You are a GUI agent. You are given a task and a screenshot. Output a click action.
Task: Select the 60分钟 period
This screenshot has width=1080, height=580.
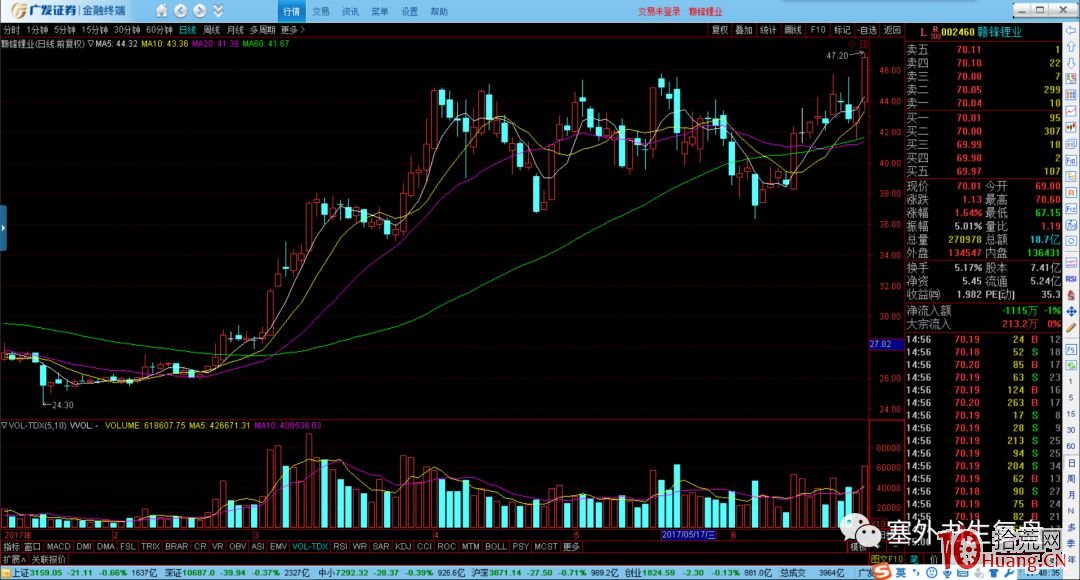pos(159,30)
